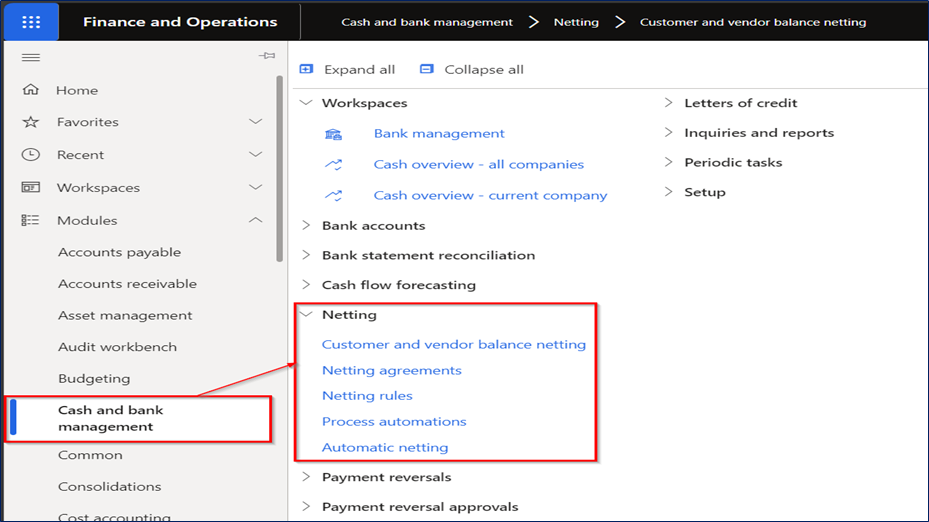Collapse the Workspaces group in main pane
The width and height of the screenshot is (929, 522).
click(306, 103)
